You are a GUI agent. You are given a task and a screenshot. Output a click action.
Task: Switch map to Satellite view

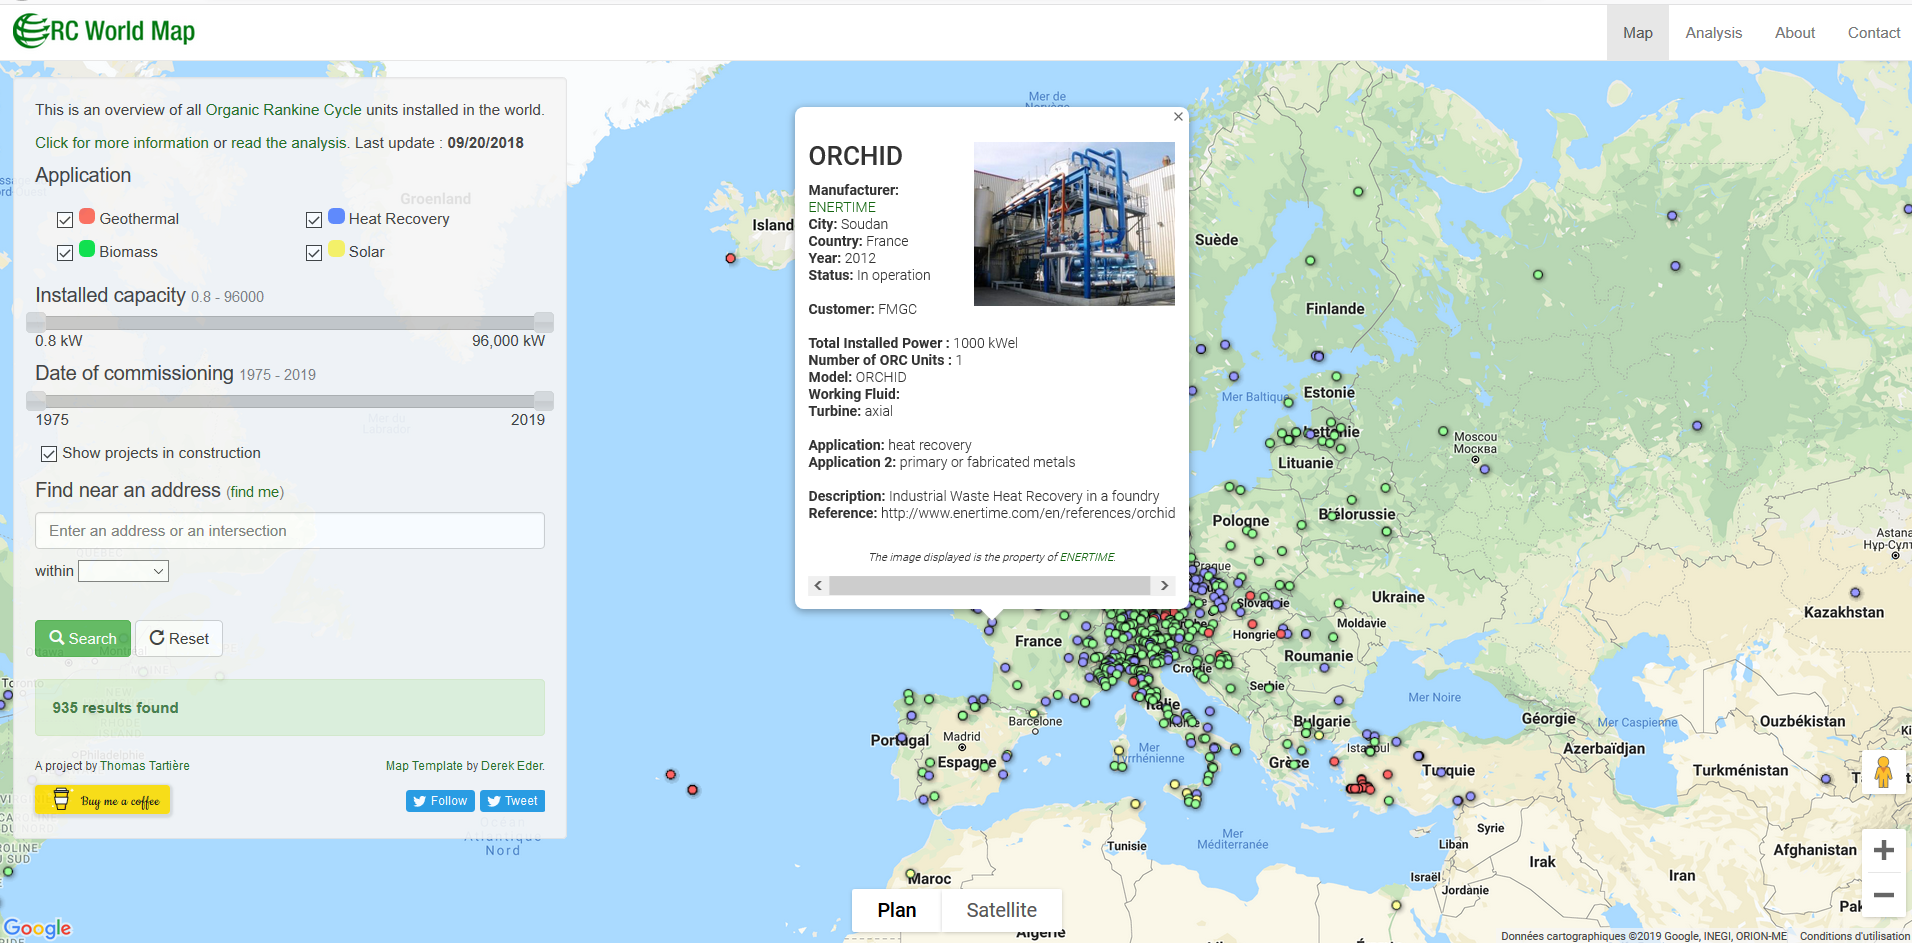point(1001,910)
